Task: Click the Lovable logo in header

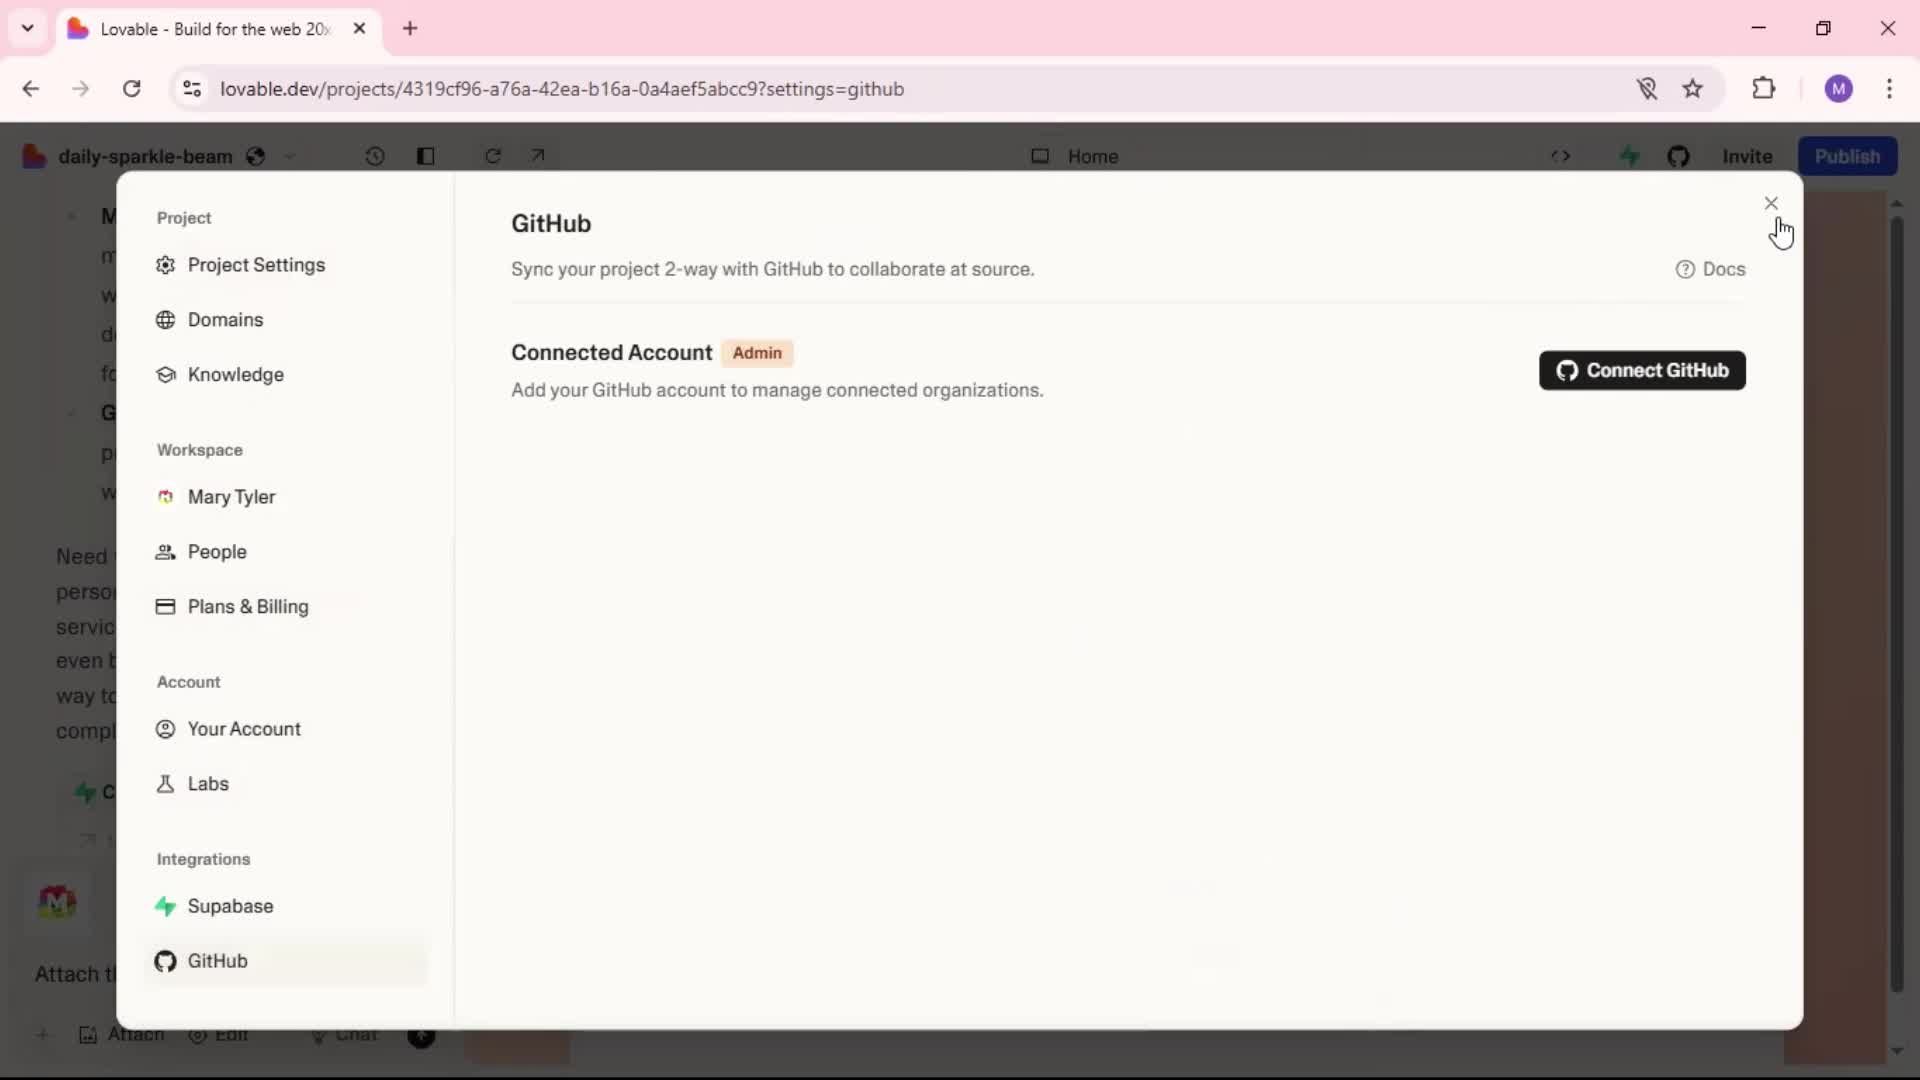Action: (34, 156)
